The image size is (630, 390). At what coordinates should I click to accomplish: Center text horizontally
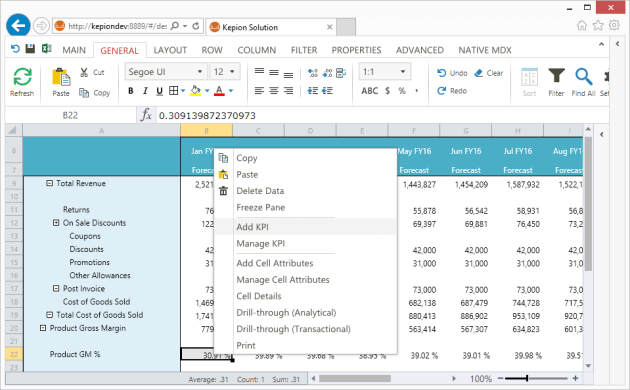coord(274,91)
